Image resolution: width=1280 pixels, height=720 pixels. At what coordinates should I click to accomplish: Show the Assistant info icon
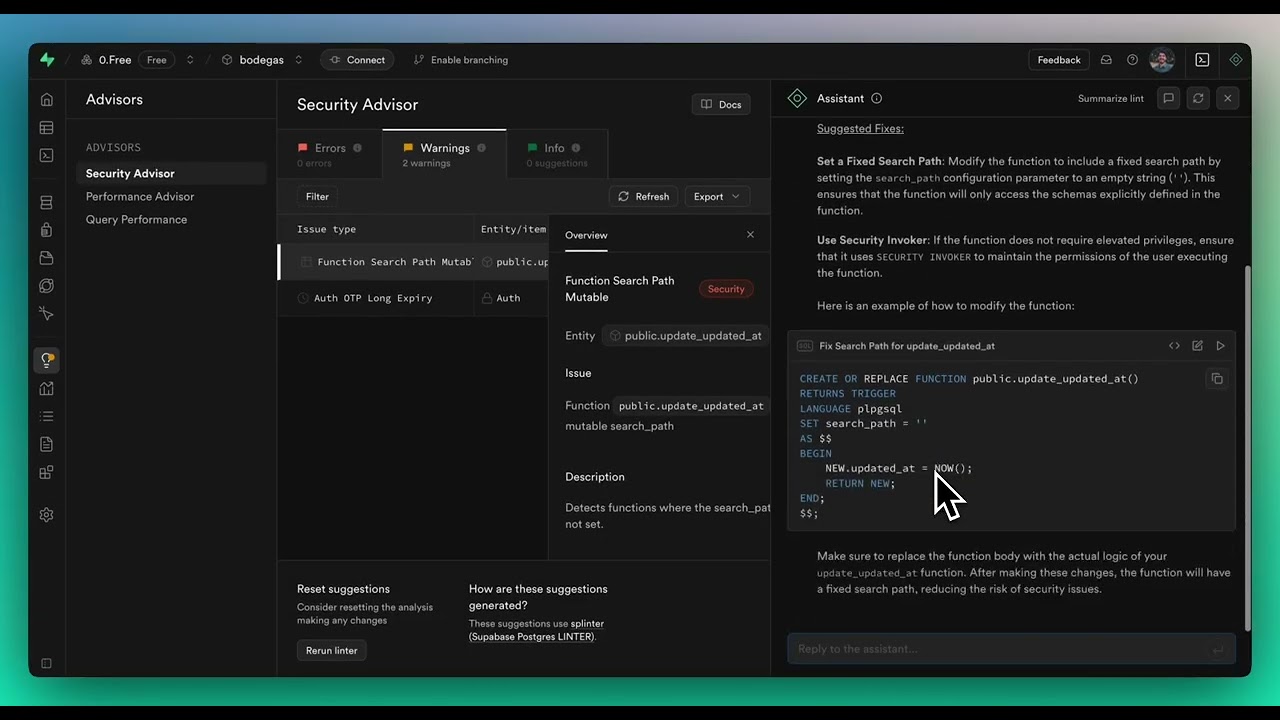click(x=876, y=98)
